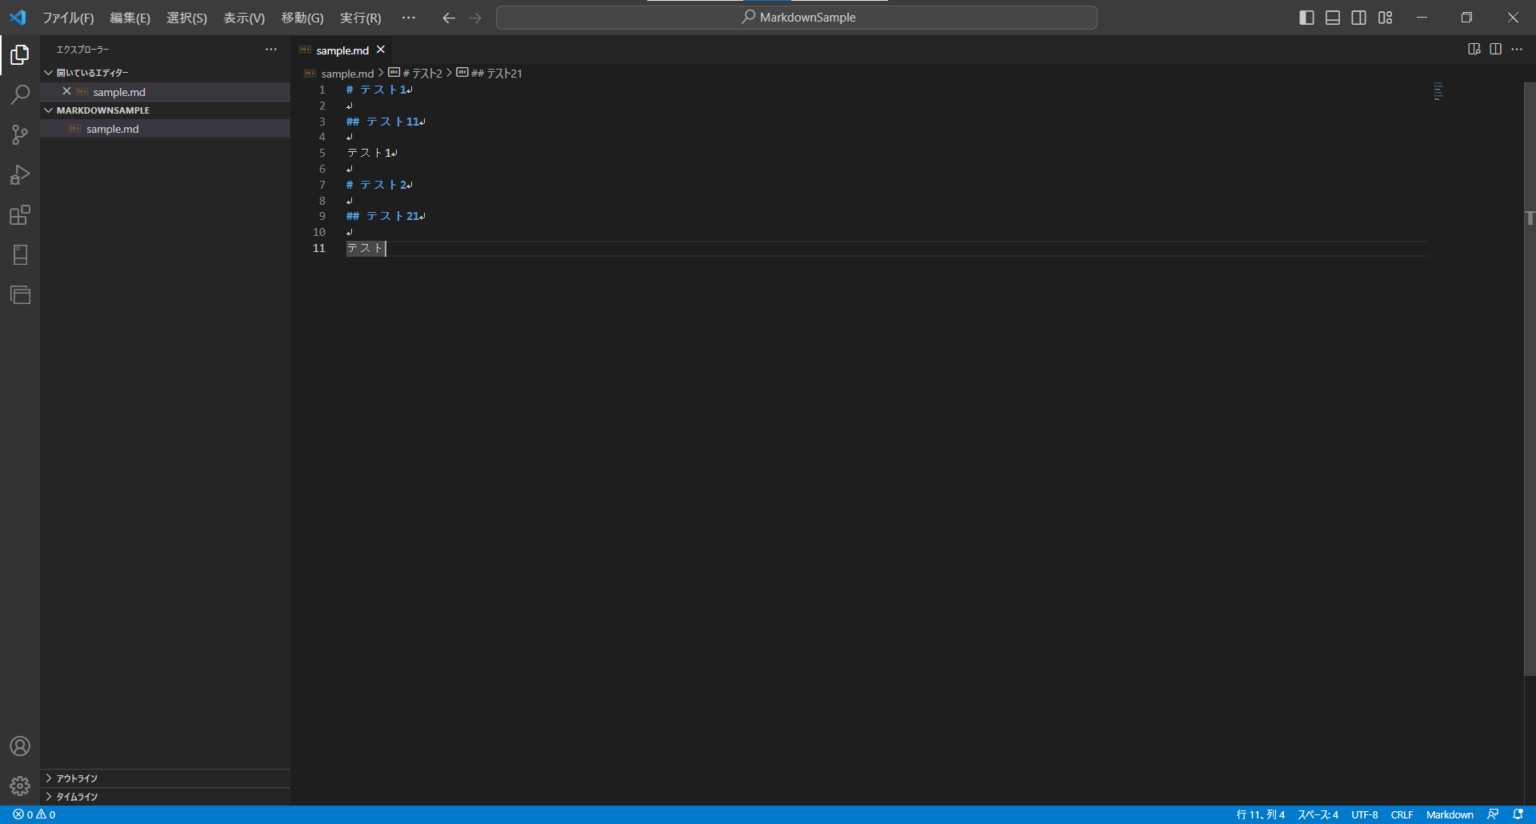Image resolution: width=1536 pixels, height=824 pixels.
Task: Click the stacked-windows icon in the activity bar
Action: (x=20, y=295)
